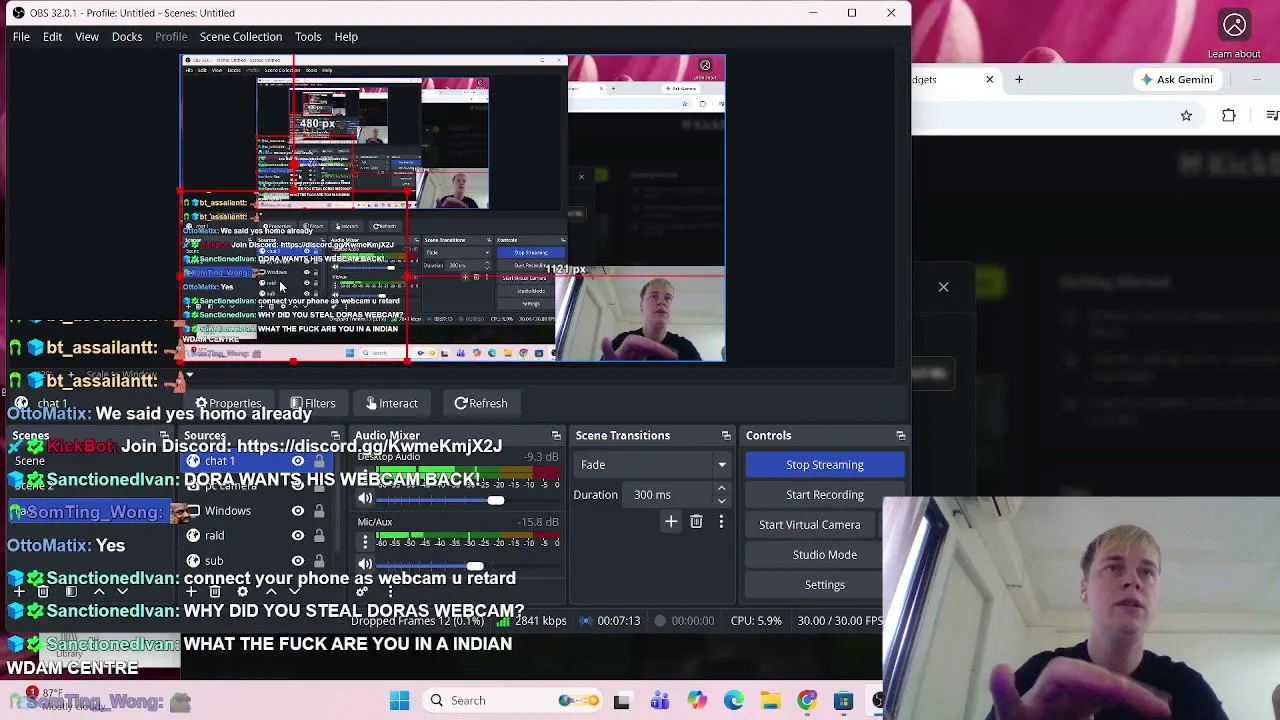
Task: Float the Sources dock
Action: (x=335, y=436)
